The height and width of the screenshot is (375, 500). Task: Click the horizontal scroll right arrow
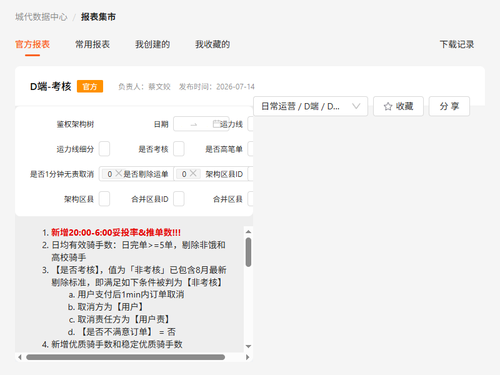click(x=247, y=357)
